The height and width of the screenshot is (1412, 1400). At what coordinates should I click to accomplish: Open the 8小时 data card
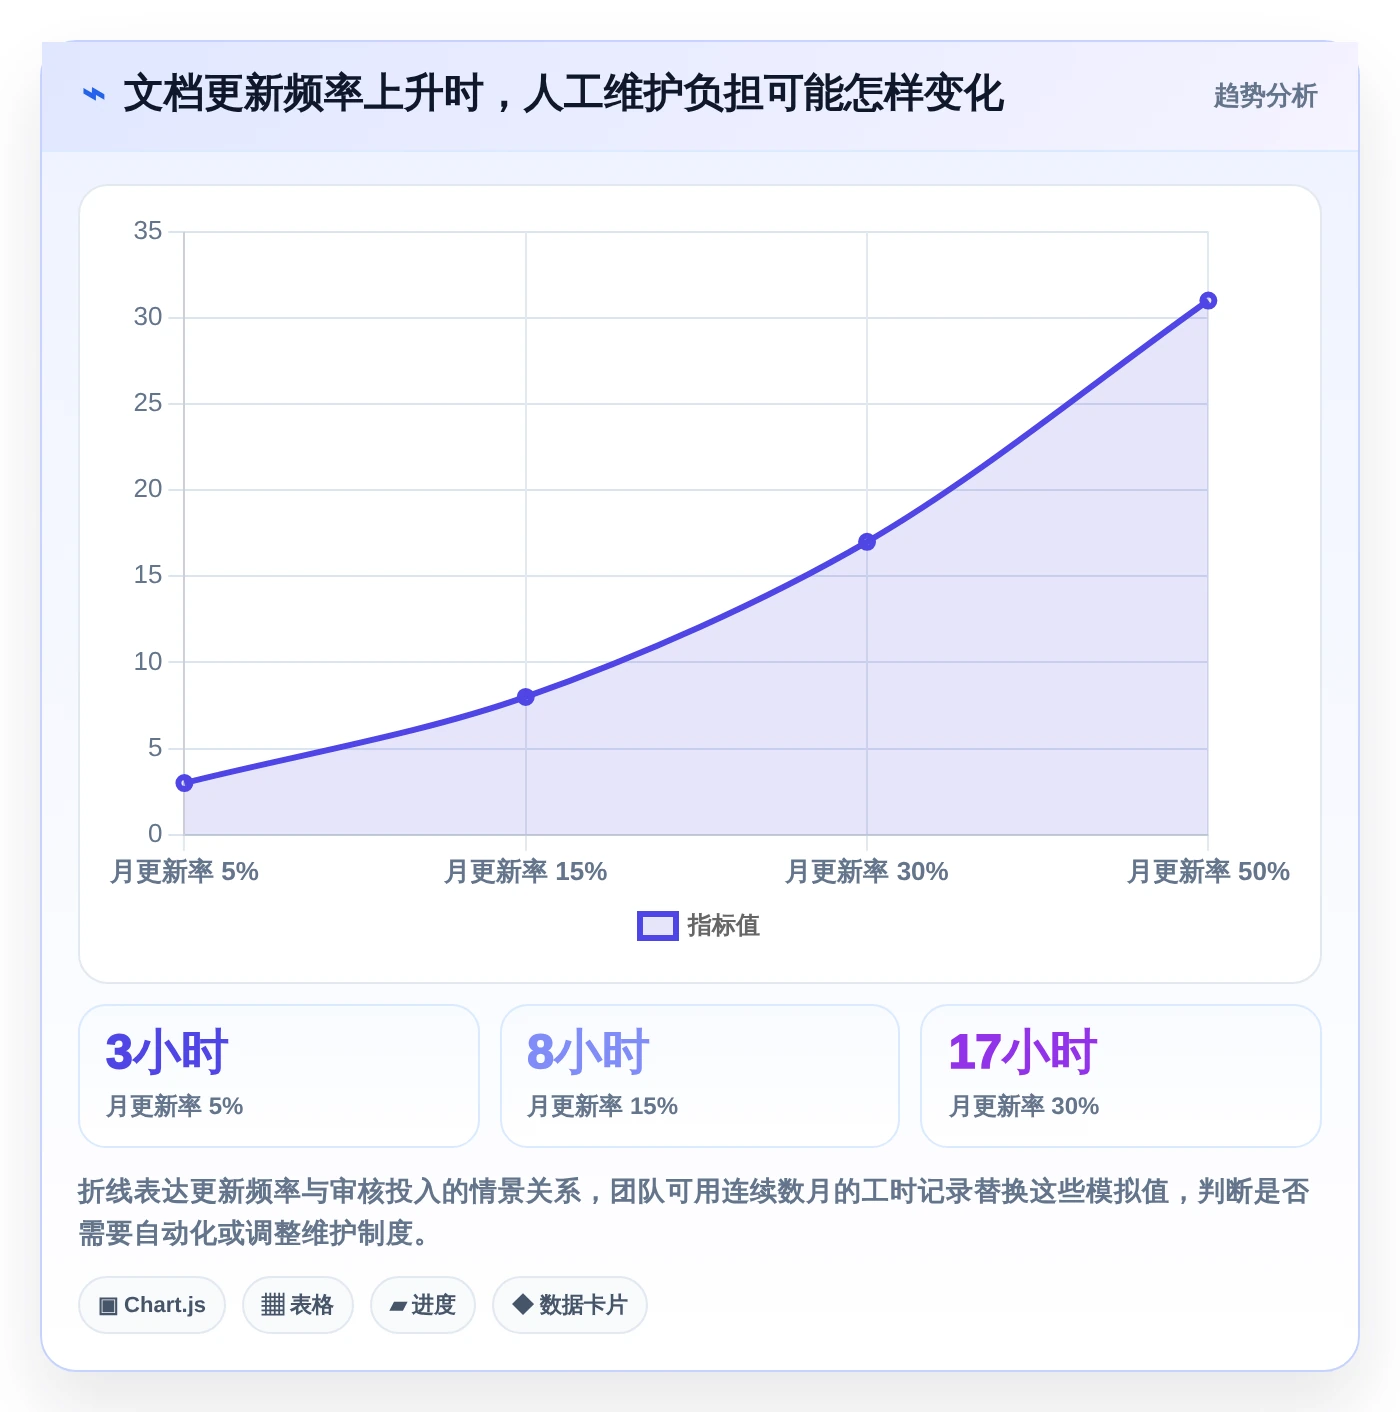700,1076
